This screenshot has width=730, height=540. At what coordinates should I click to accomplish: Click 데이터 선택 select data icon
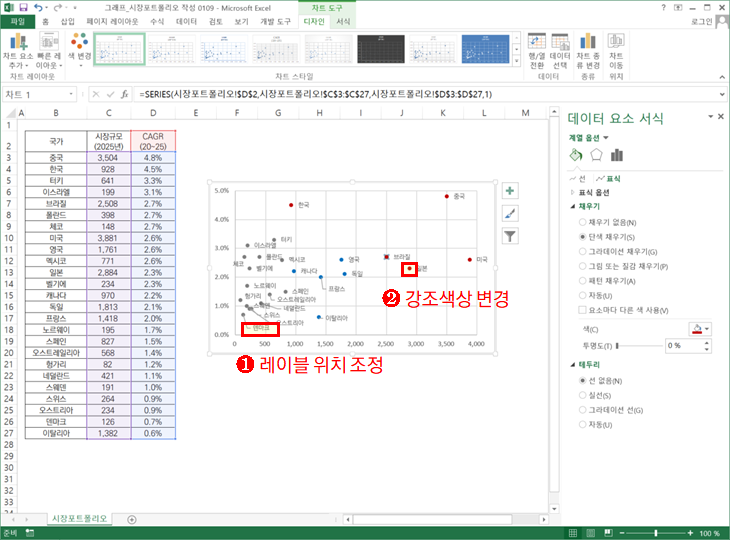[560, 51]
